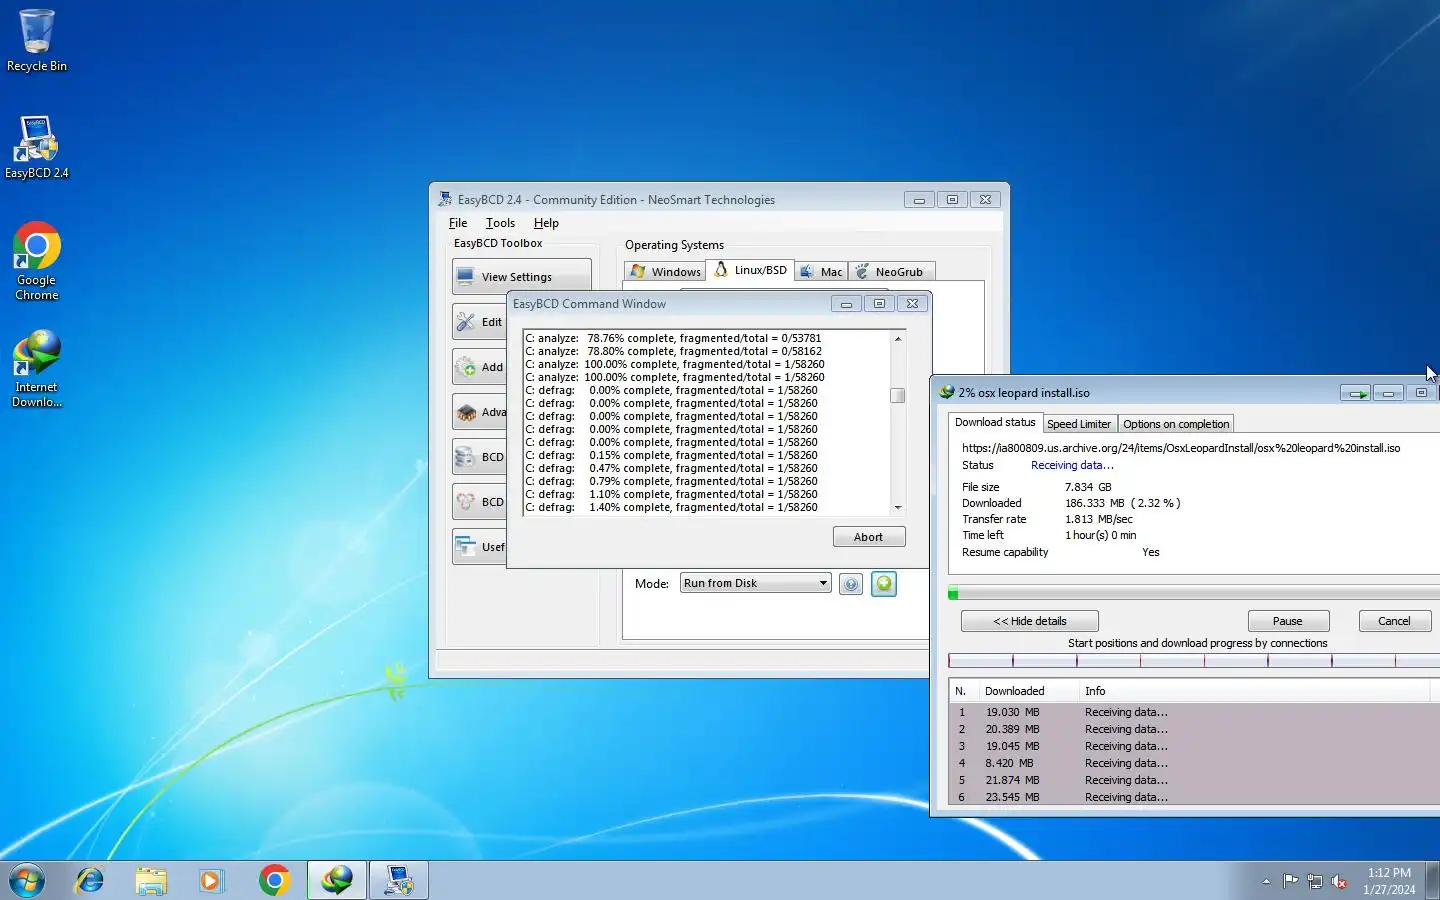This screenshot has height=900, width=1440.
Task: Switch to Internet Download Manager taskbar button
Action: pyautogui.click(x=337, y=880)
